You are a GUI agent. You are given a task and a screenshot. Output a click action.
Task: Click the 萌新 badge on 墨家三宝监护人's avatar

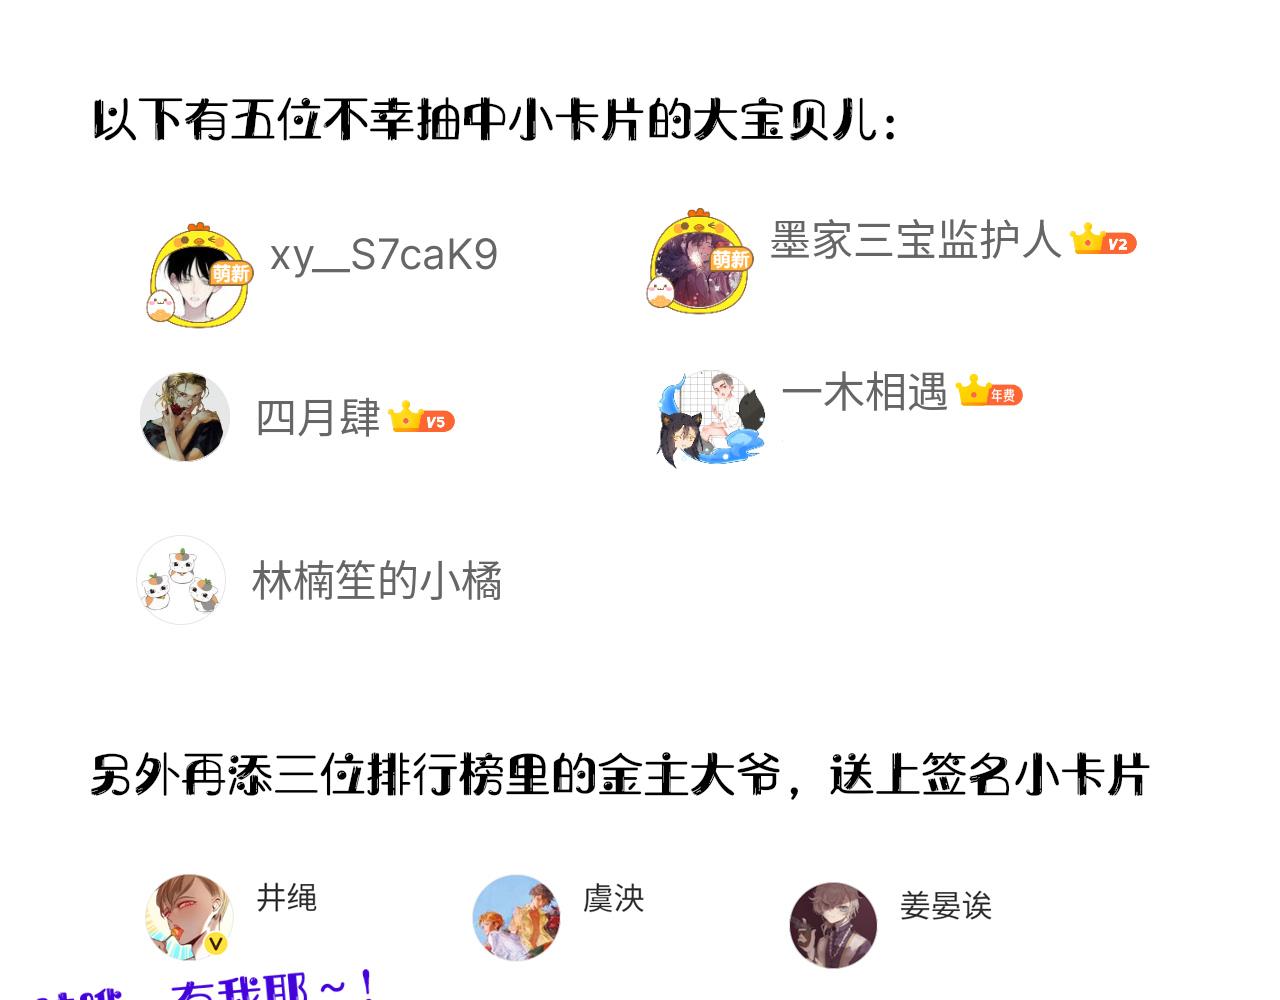point(731,259)
